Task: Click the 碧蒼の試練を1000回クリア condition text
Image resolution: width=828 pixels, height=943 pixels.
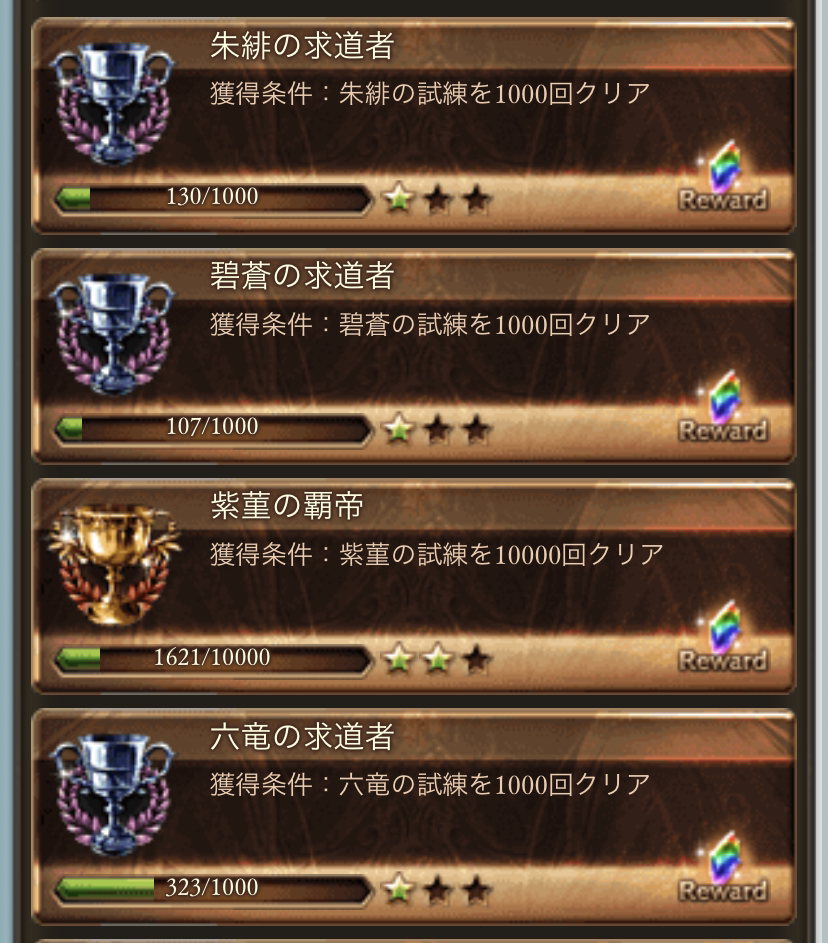Action: click(495, 325)
